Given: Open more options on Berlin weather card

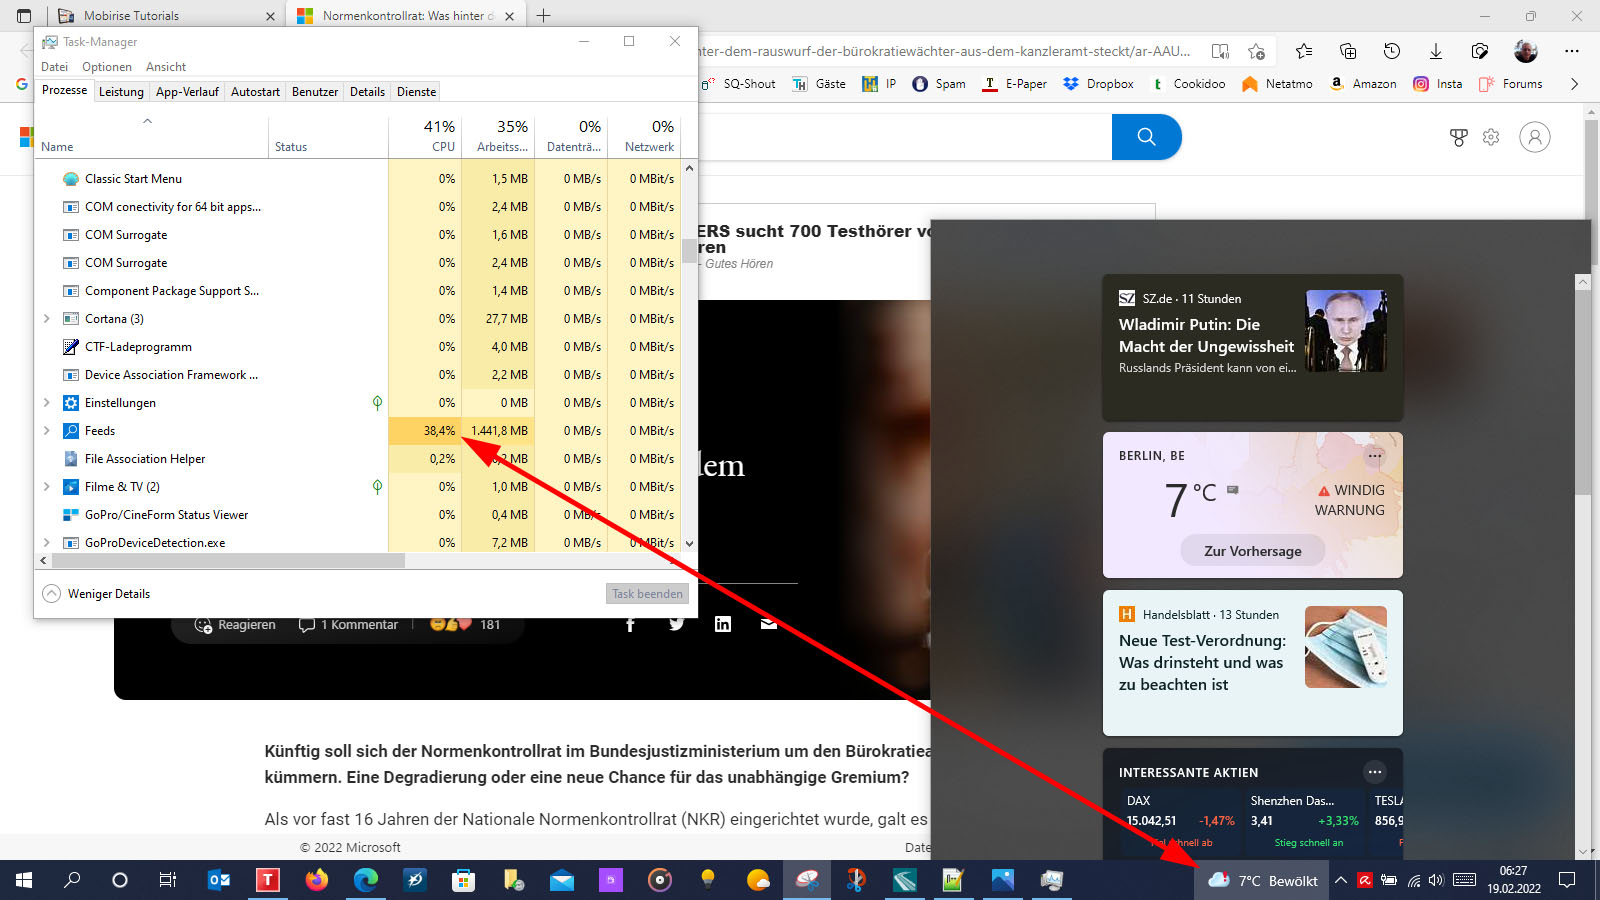Looking at the screenshot, I should click(x=1375, y=456).
